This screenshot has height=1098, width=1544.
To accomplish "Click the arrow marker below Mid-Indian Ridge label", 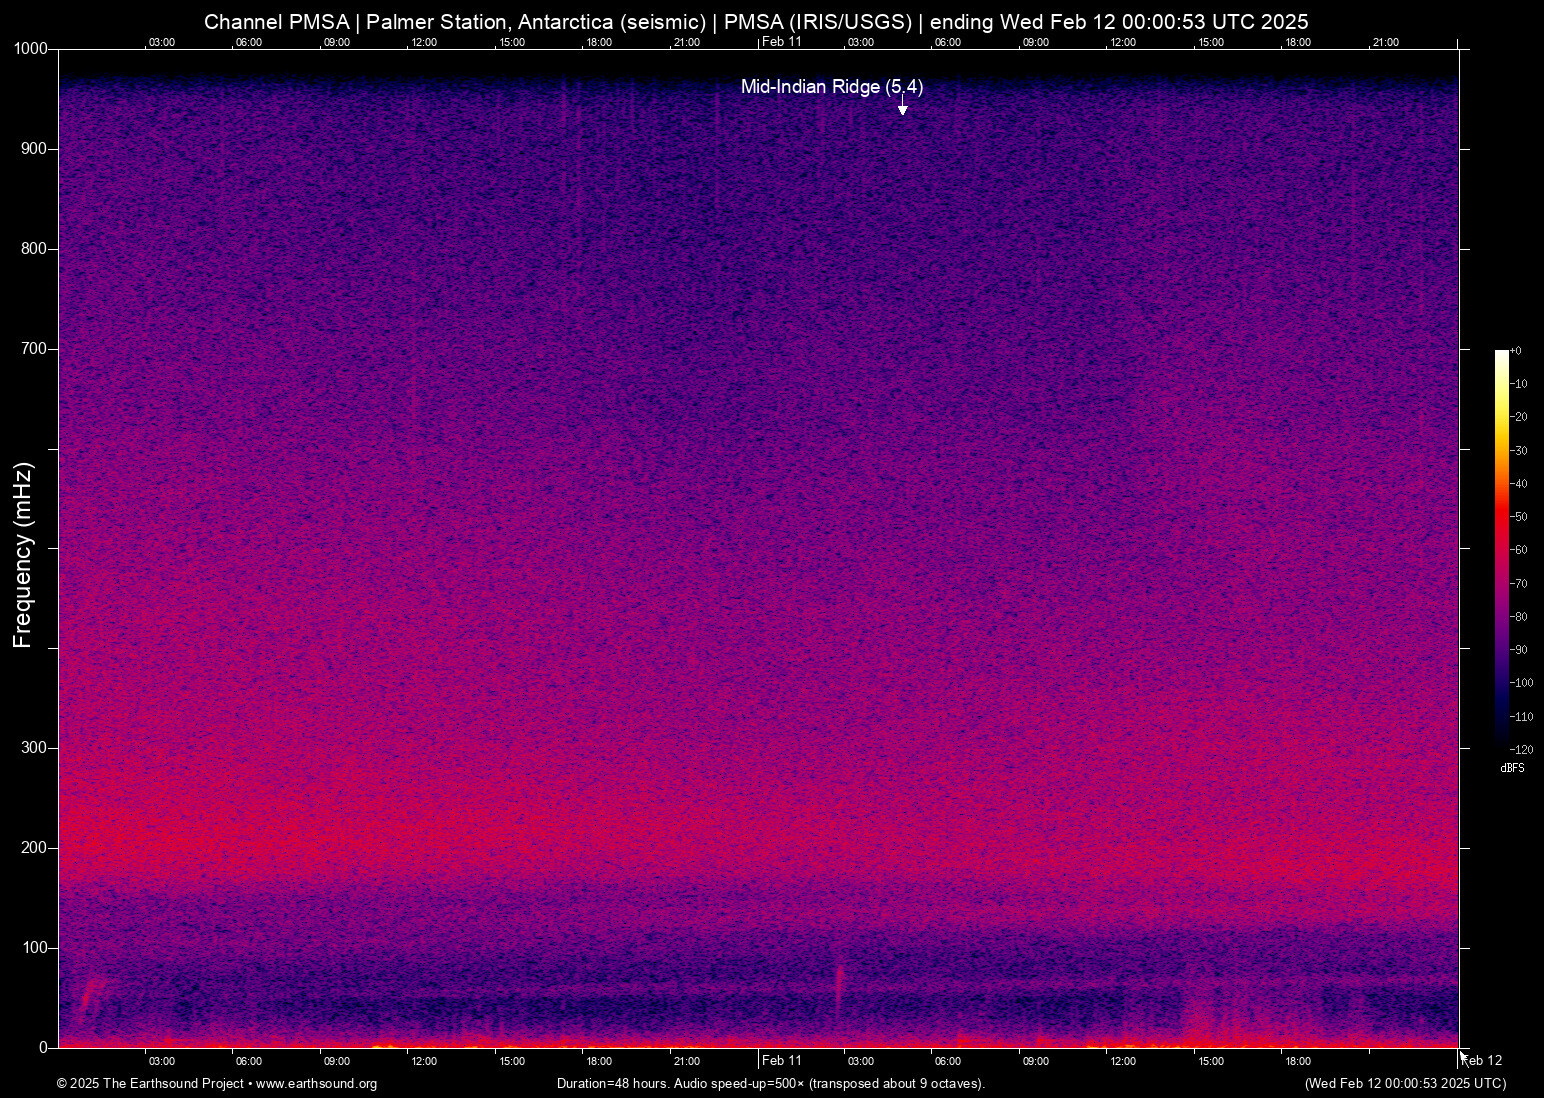I will (x=902, y=107).
